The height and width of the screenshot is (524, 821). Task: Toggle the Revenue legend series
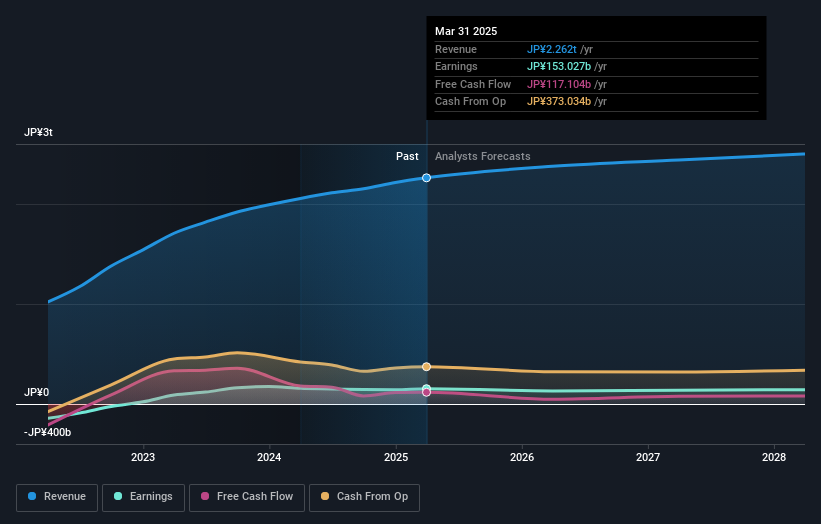click(57, 497)
